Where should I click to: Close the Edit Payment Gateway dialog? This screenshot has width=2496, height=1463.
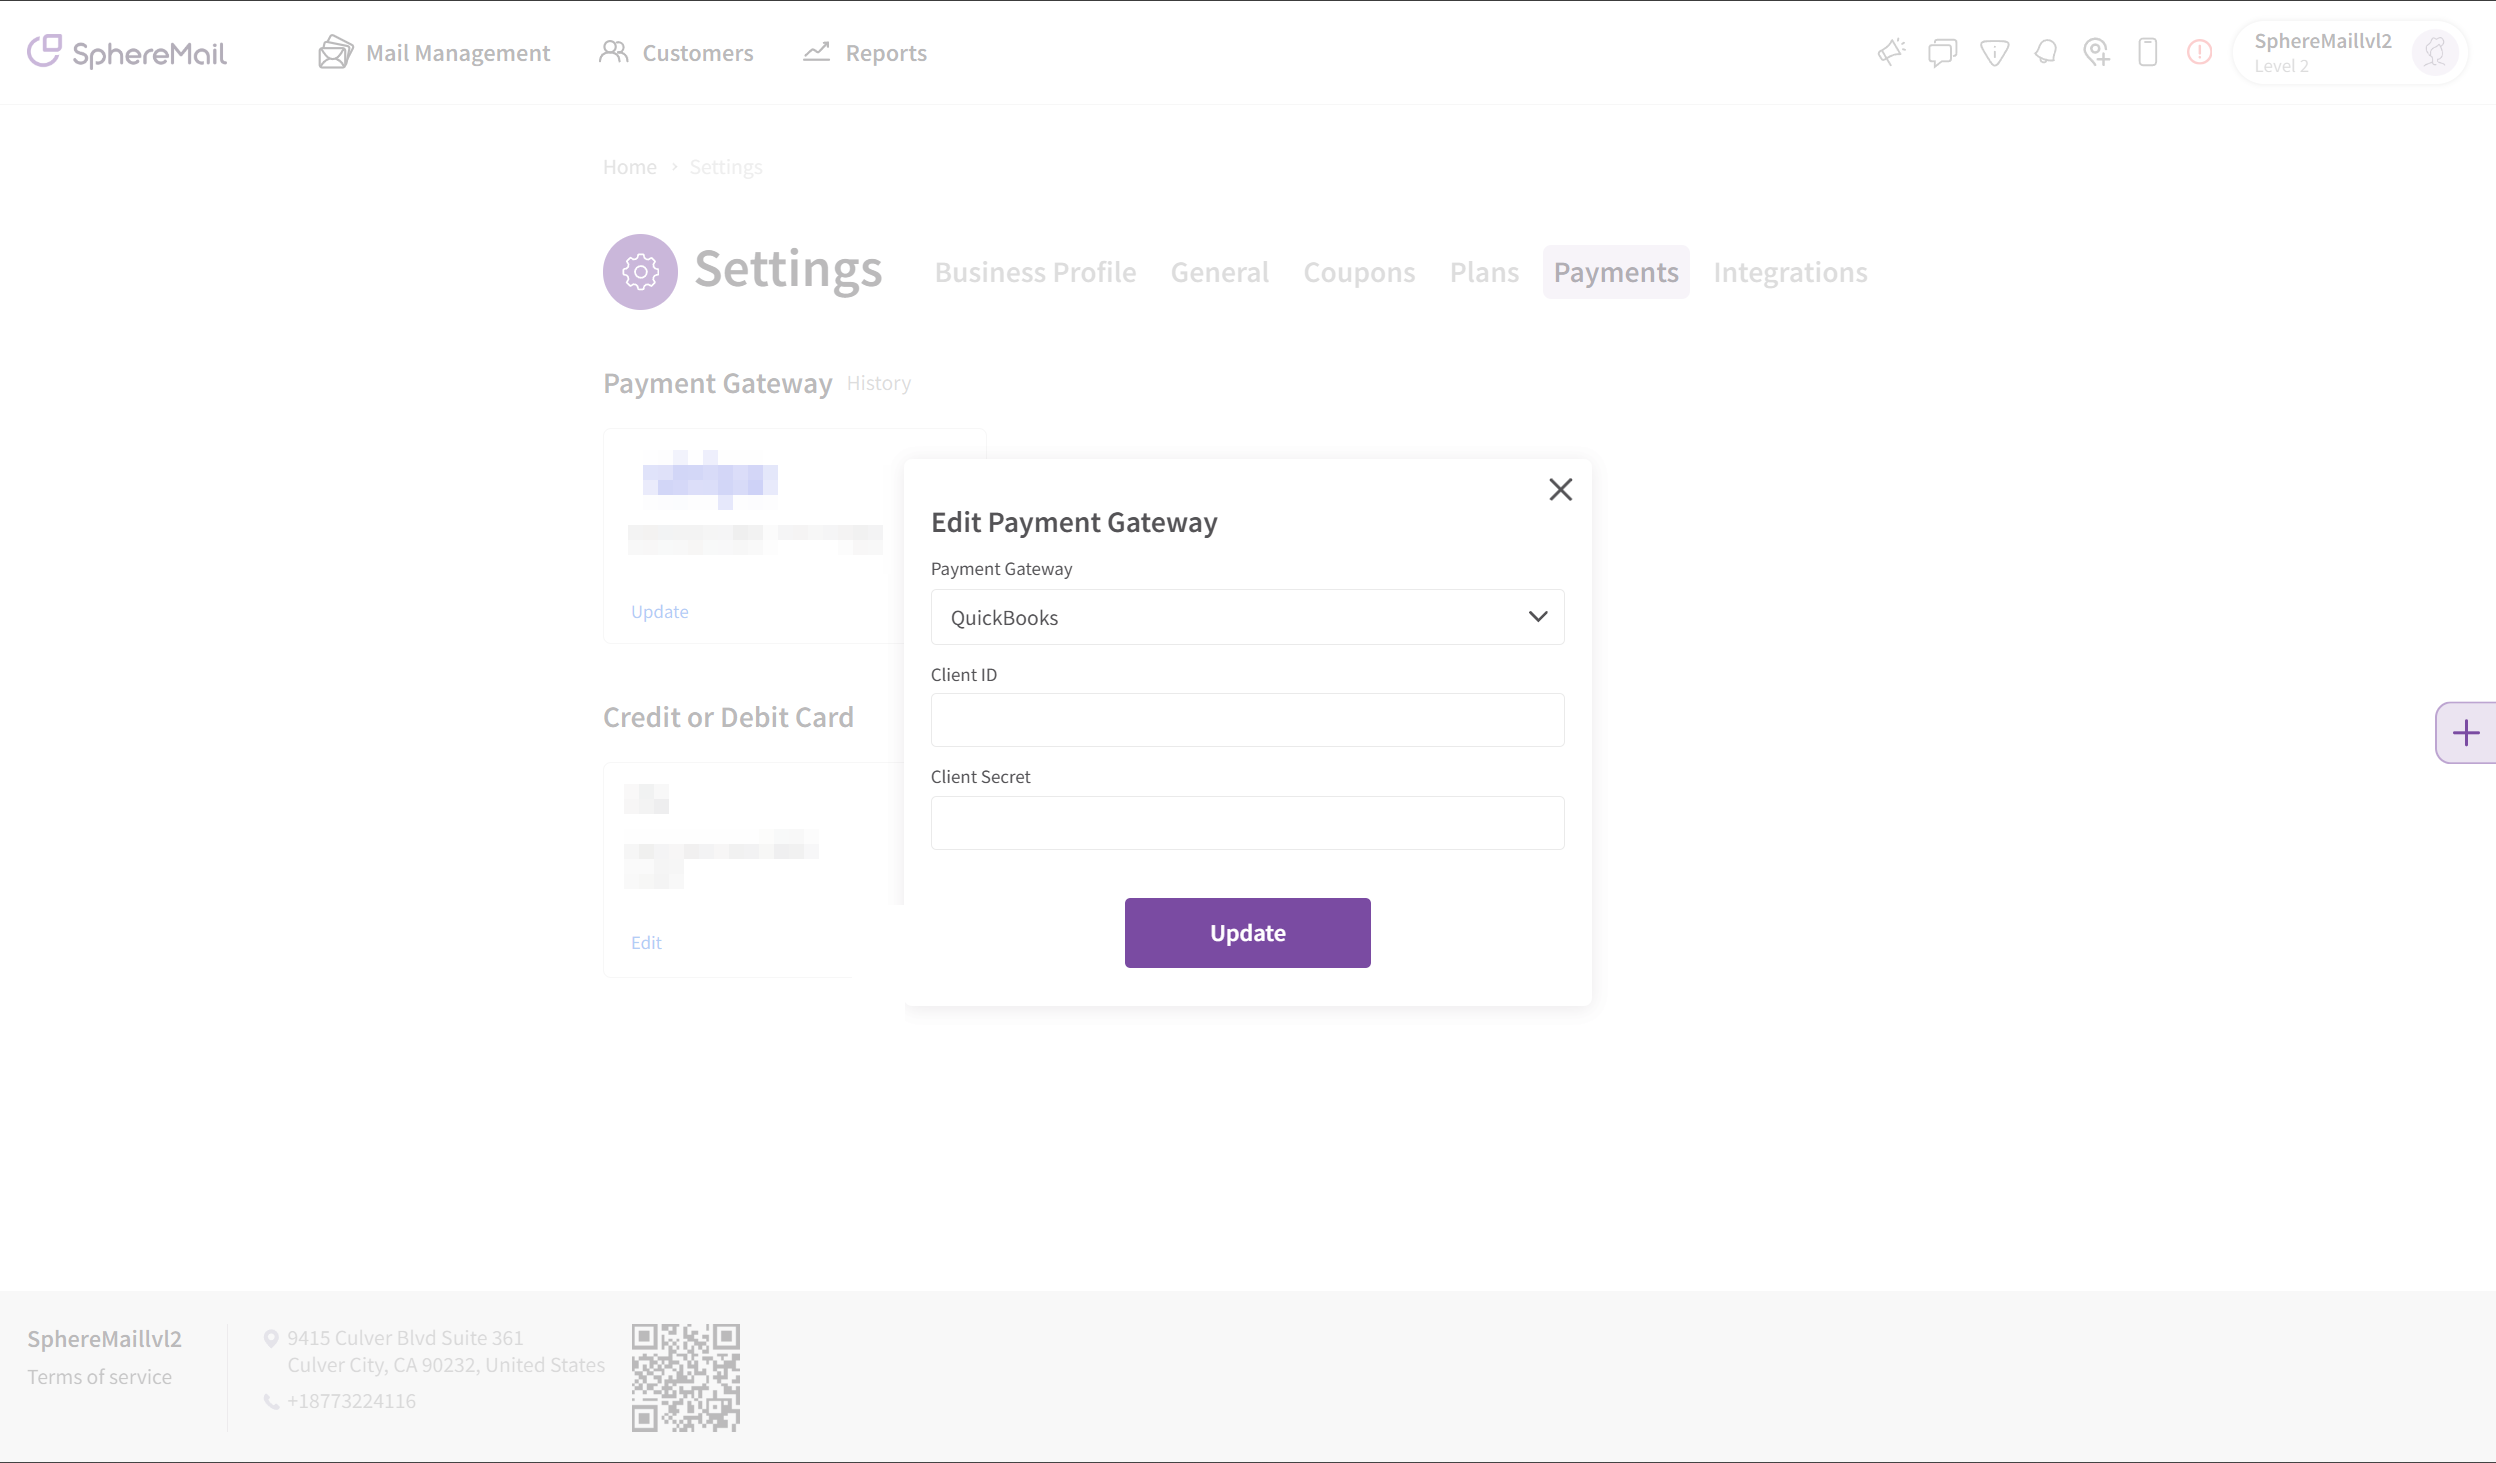(x=1560, y=489)
